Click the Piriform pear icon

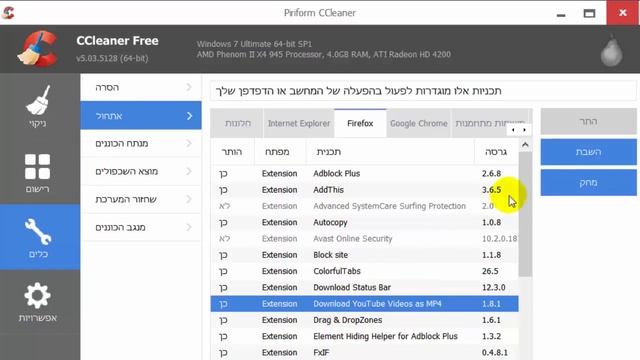coord(611,50)
